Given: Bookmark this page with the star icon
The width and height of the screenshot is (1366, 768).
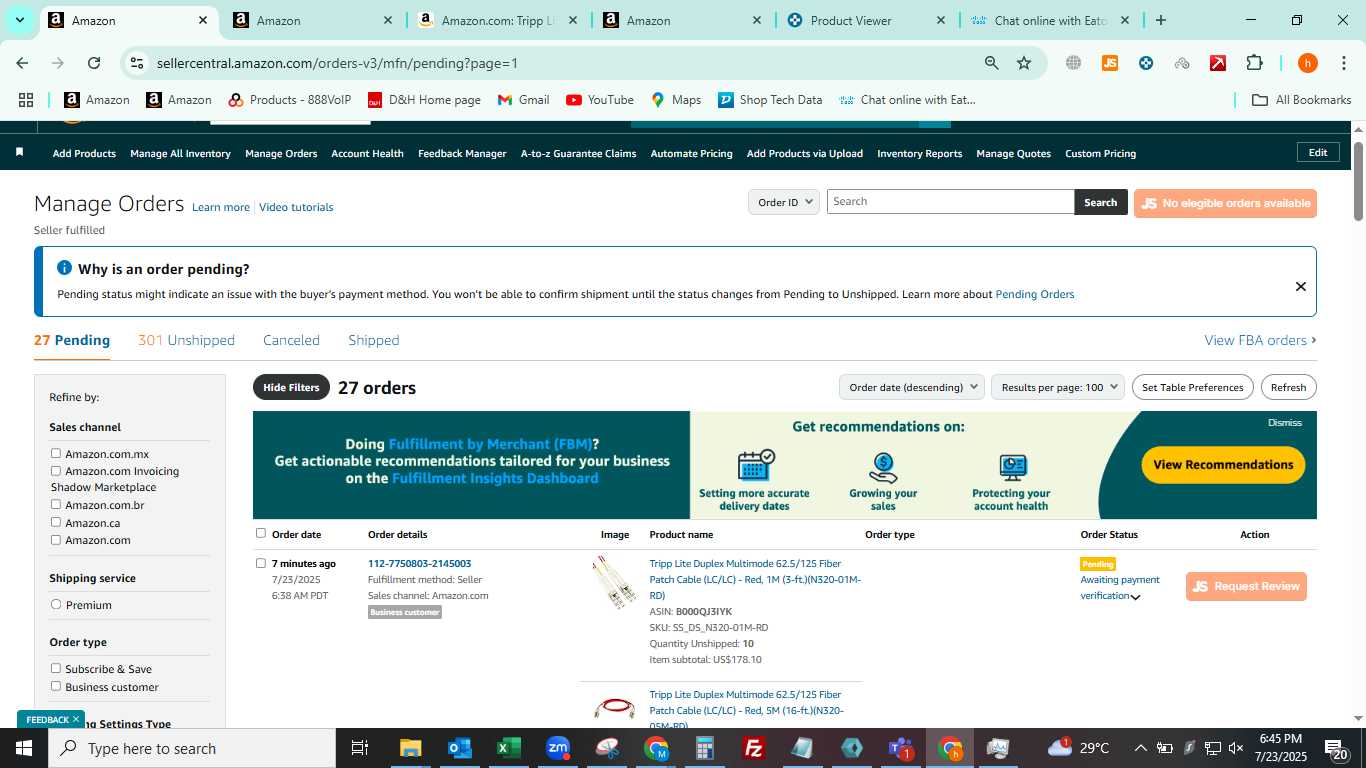Looking at the screenshot, I should [x=1024, y=63].
